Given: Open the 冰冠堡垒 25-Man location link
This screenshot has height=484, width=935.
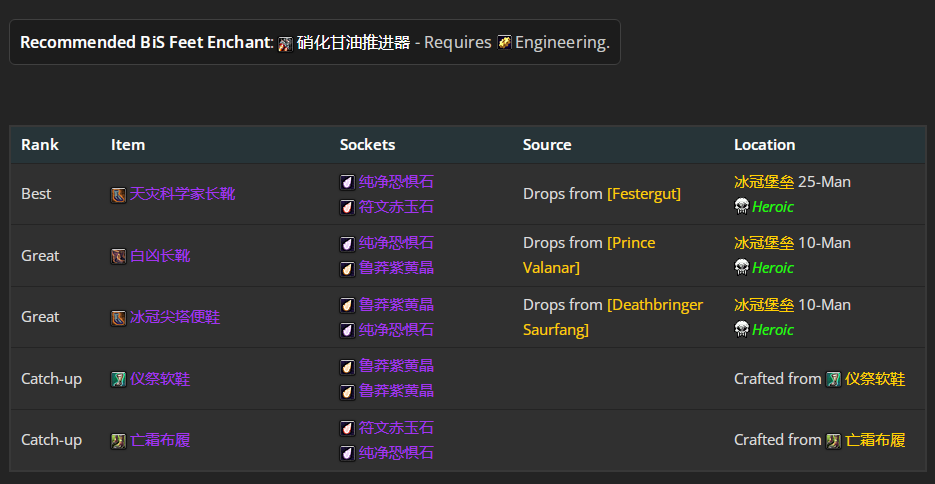Looking at the screenshot, I should [x=764, y=182].
